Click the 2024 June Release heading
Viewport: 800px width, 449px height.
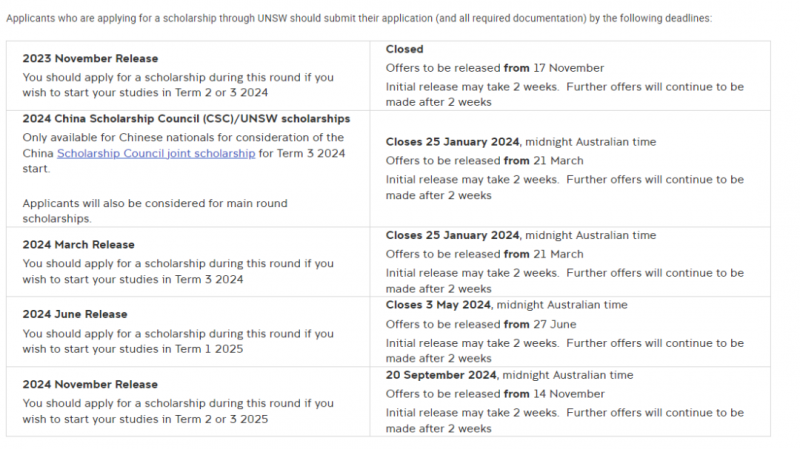(x=75, y=314)
